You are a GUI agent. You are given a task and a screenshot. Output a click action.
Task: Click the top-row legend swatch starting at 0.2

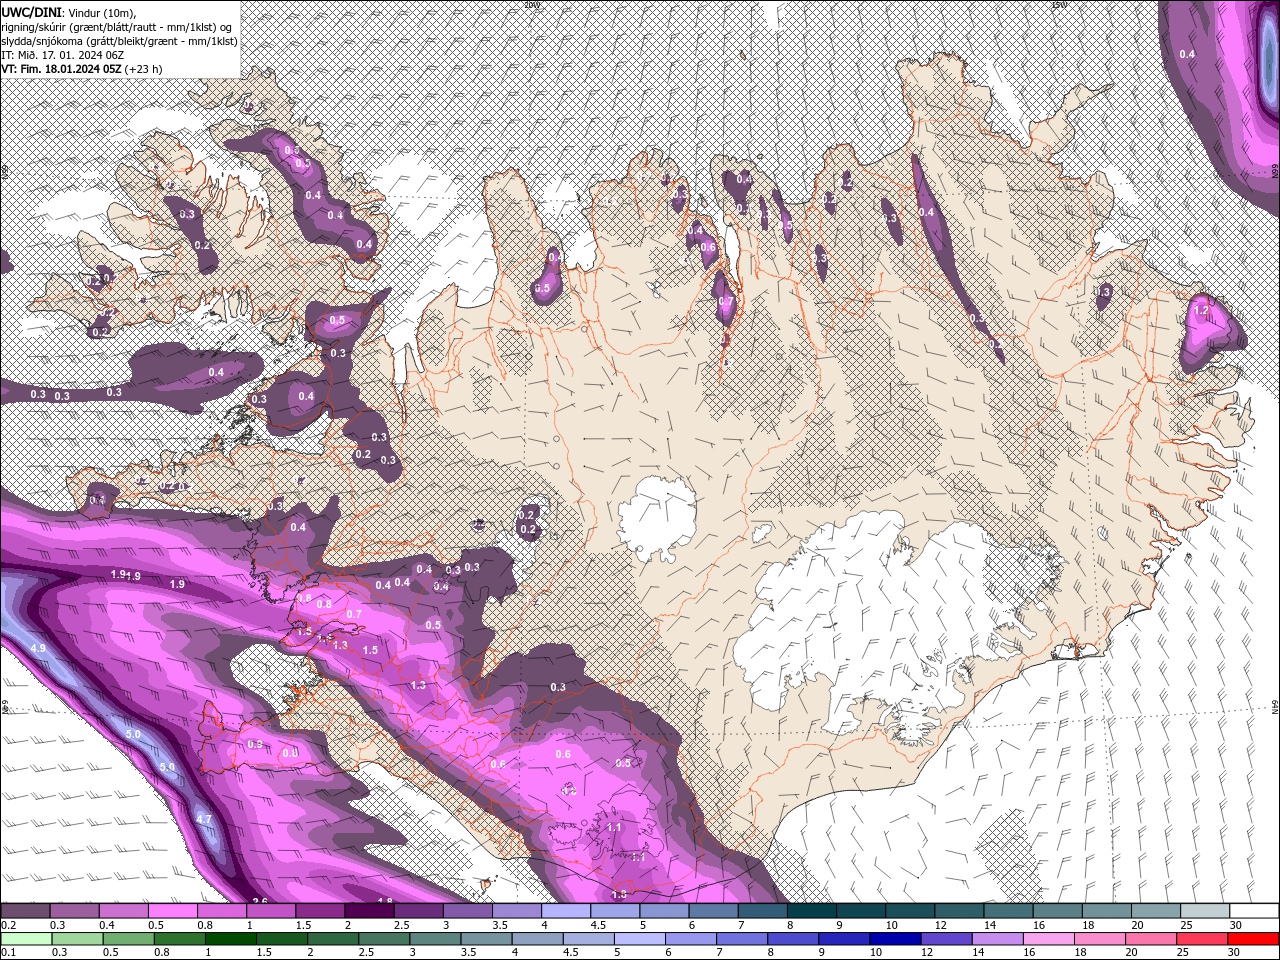pos(25,911)
